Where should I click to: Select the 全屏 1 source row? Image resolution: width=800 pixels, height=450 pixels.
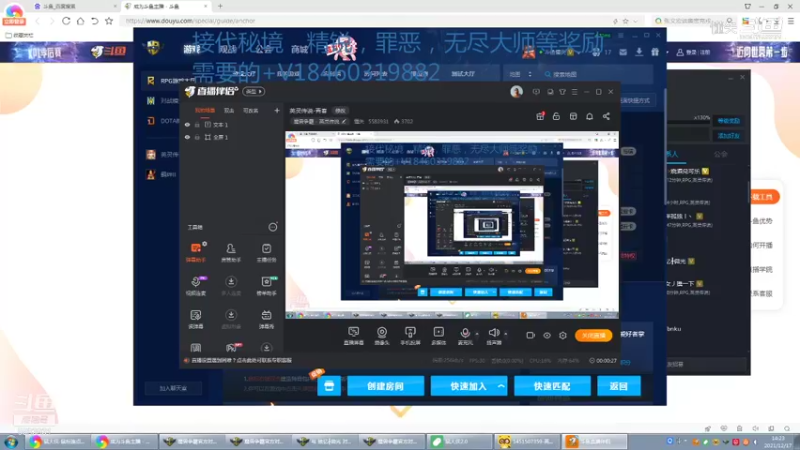pos(232,137)
